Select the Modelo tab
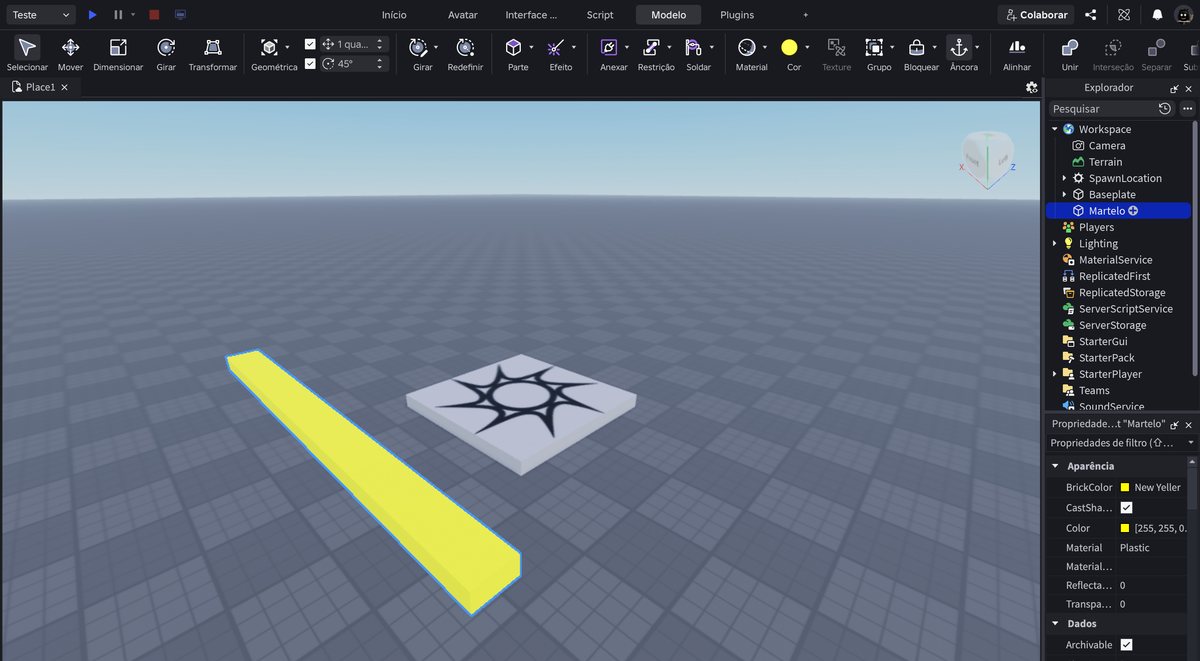This screenshot has height=661, width=1200. 669,15
